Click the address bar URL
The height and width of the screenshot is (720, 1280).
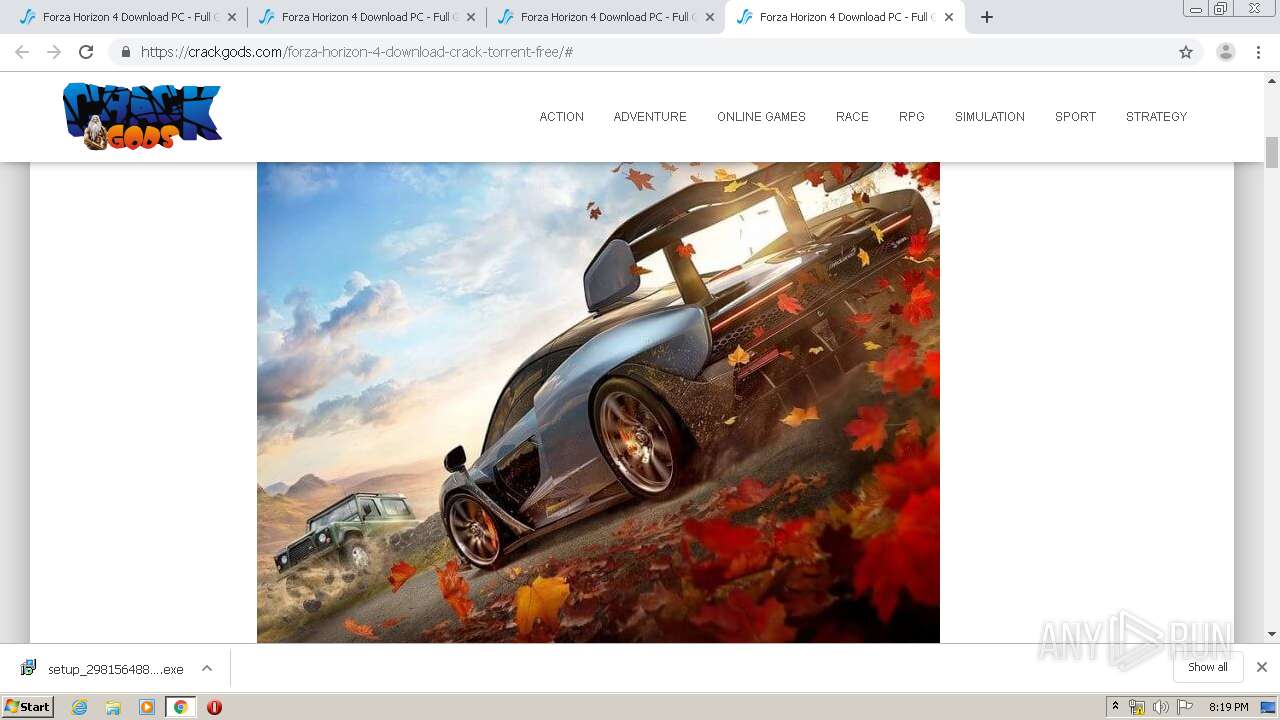point(357,52)
